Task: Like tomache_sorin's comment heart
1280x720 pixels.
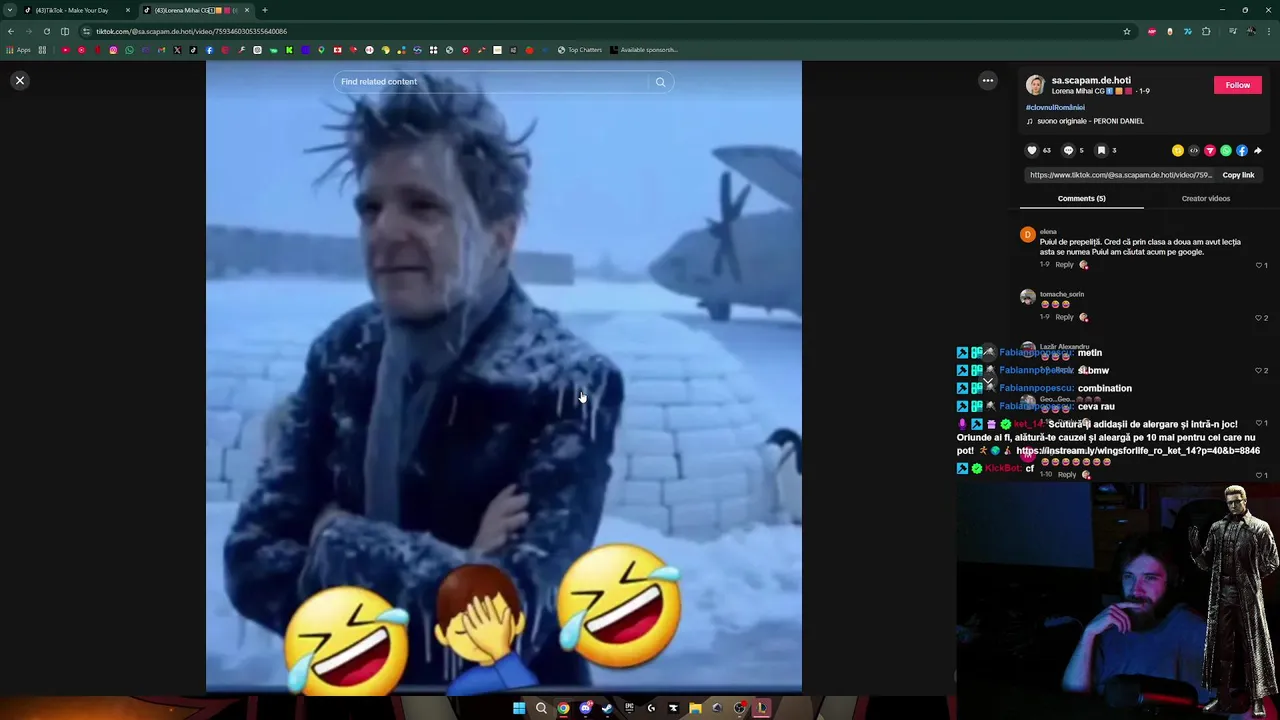Action: coord(1259,318)
